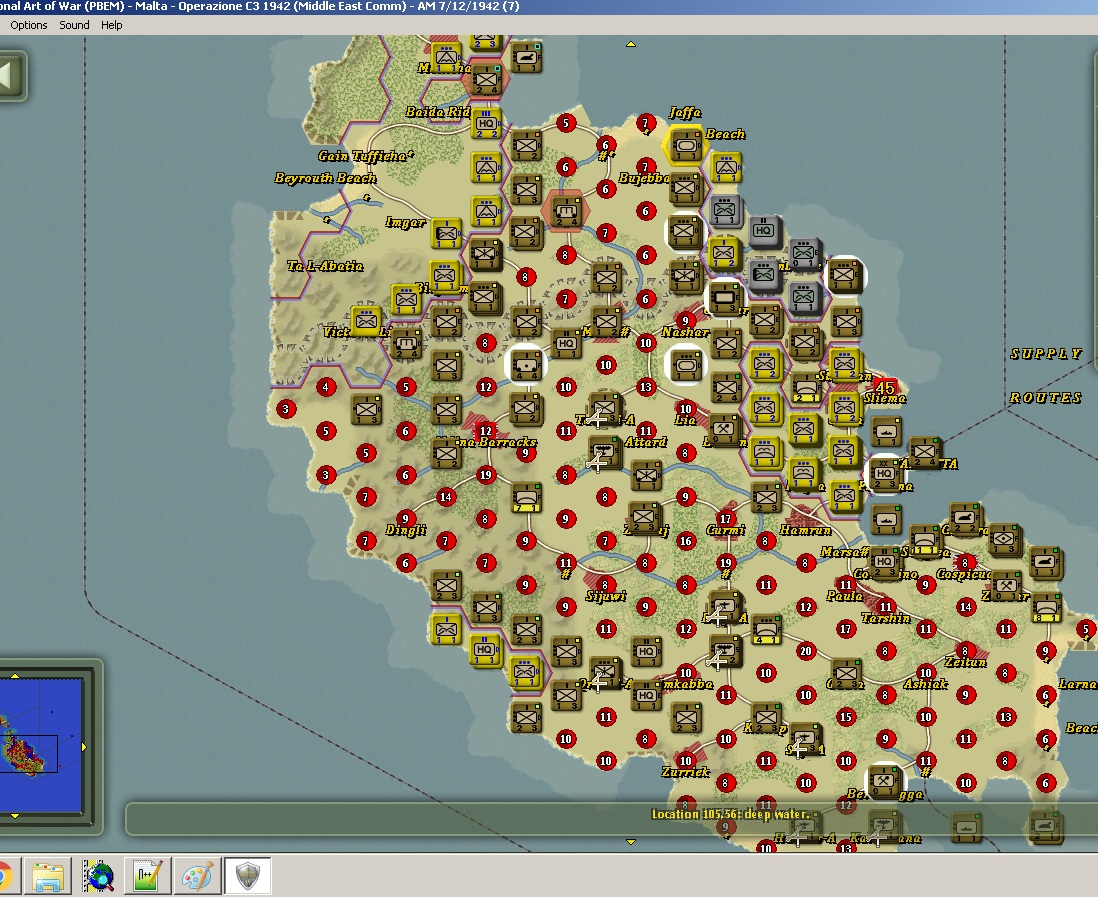Select the artillery unit showing 7 1

click(x=527, y=497)
